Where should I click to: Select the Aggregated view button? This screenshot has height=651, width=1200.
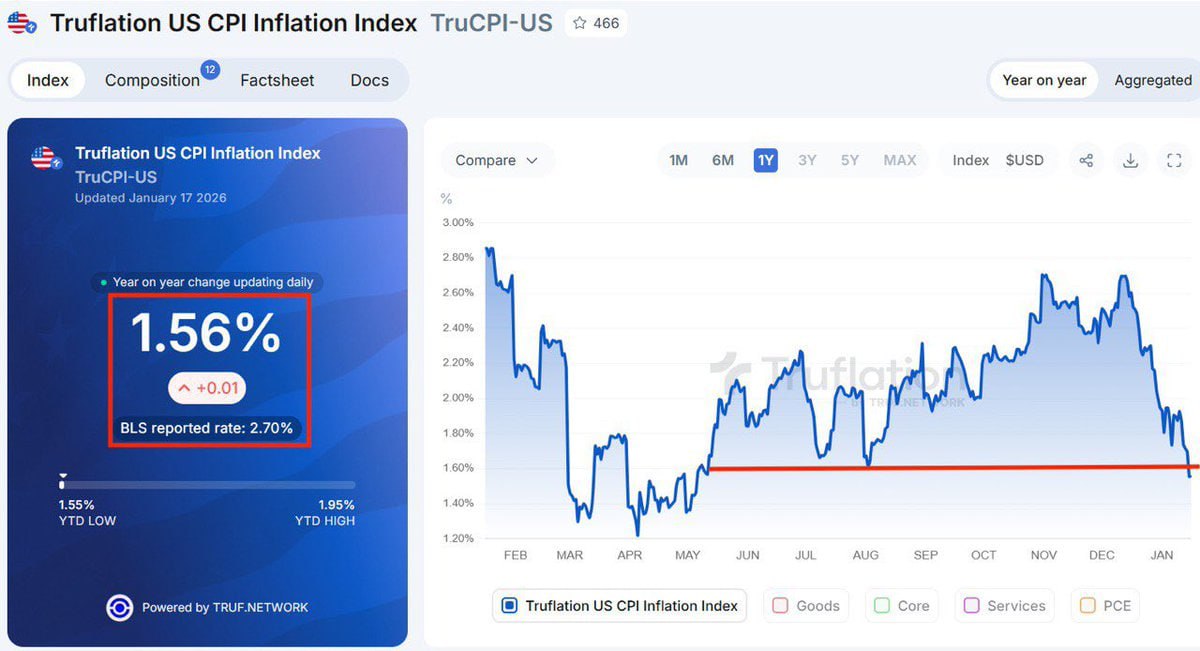click(x=1152, y=80)
